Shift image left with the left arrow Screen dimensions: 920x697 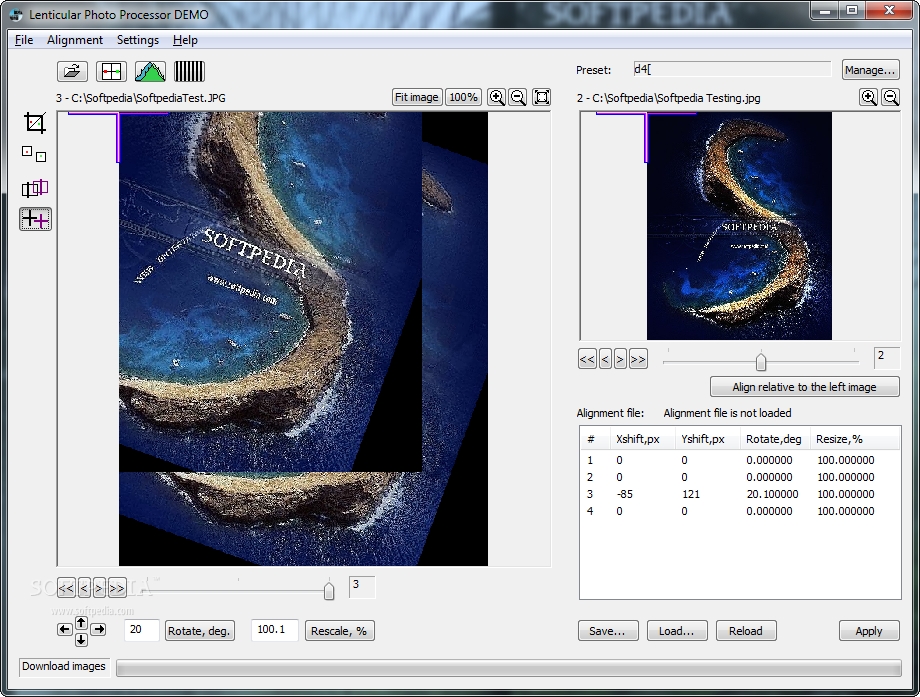(x=65, y=630)
